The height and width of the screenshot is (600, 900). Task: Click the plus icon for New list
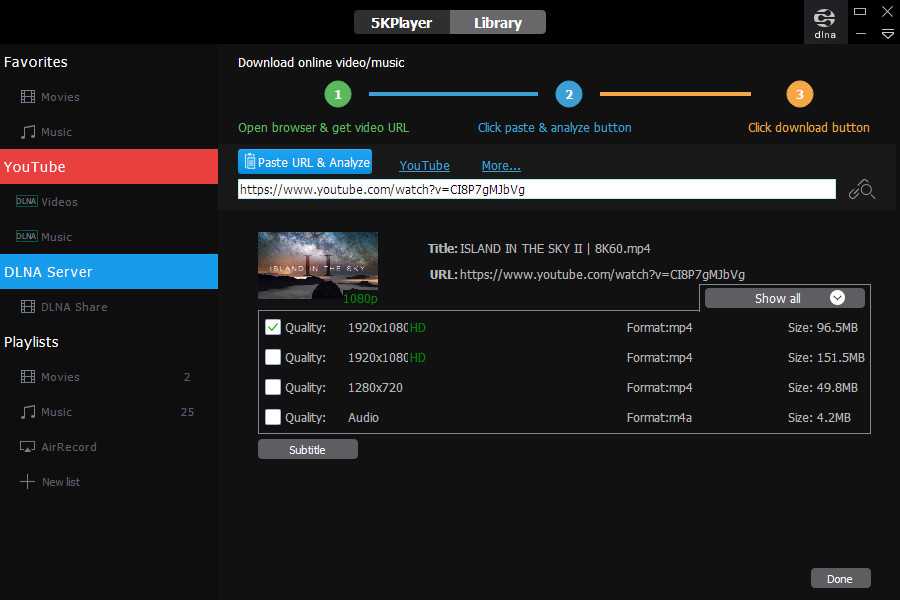pyautogui.click(x=27, y=482)
